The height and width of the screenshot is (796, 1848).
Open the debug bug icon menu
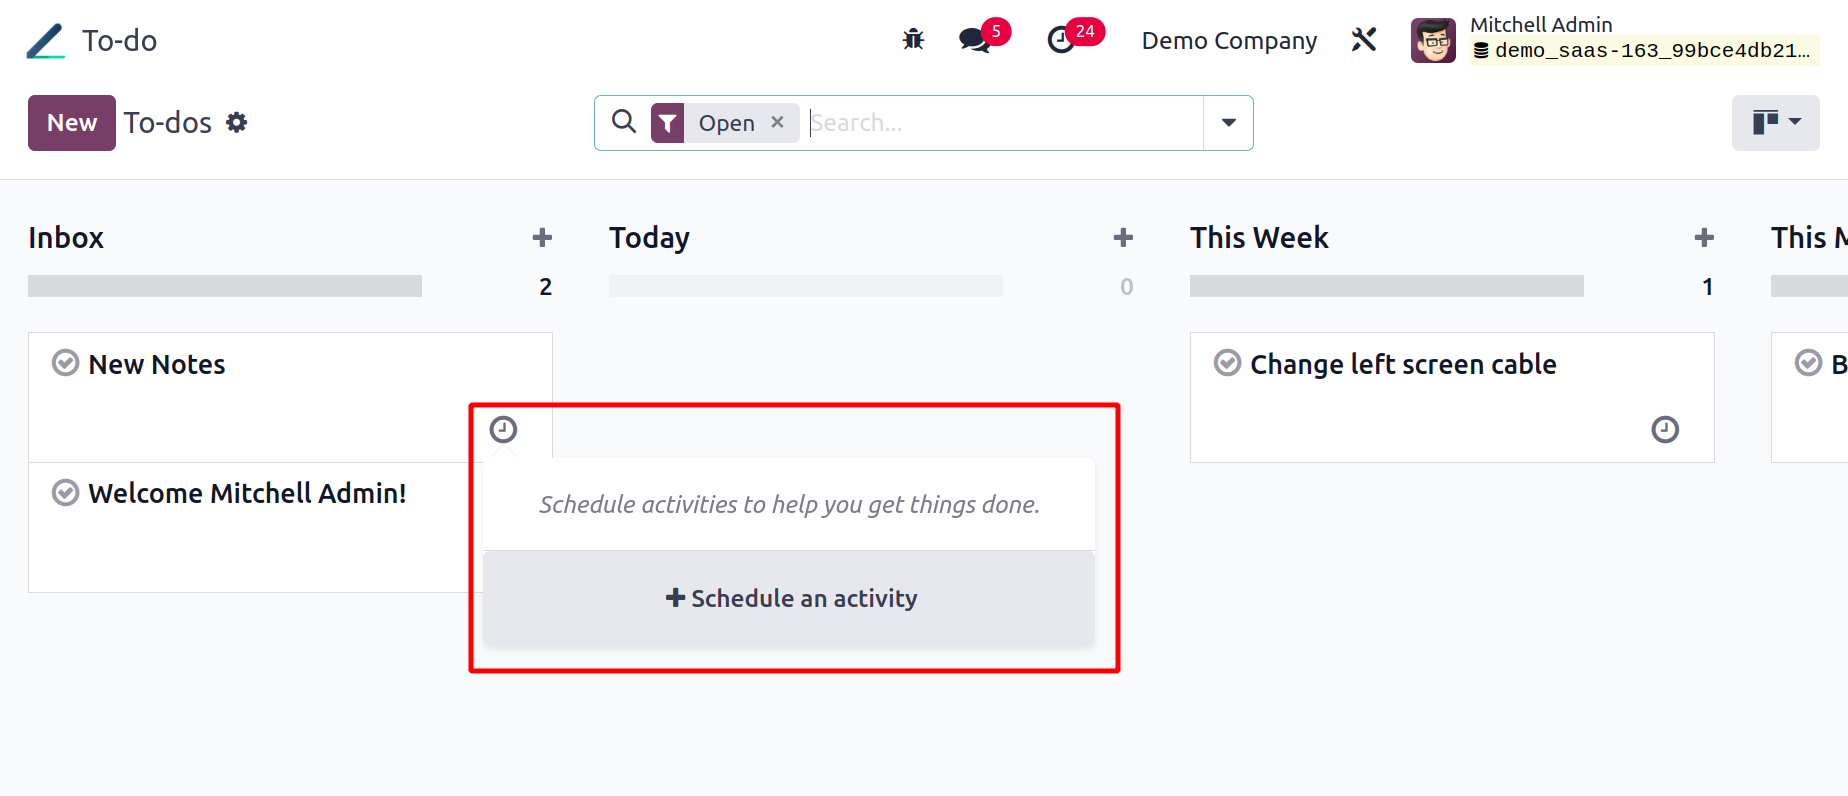[x=913, y=40]
